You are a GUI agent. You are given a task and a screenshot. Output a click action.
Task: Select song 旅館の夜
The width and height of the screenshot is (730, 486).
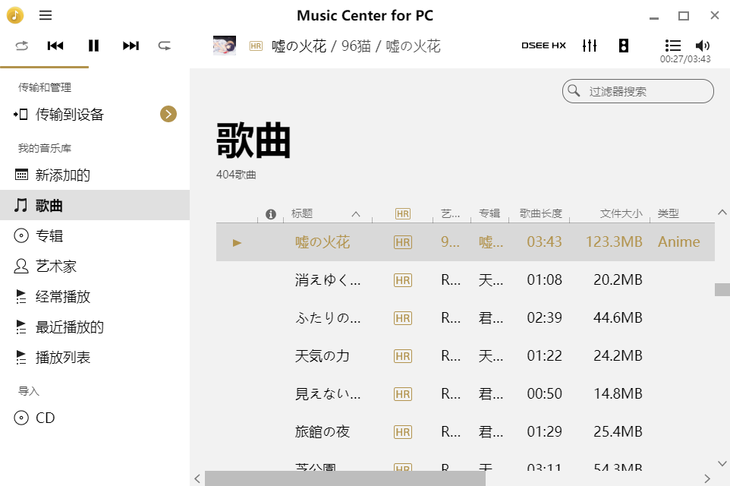465,432
